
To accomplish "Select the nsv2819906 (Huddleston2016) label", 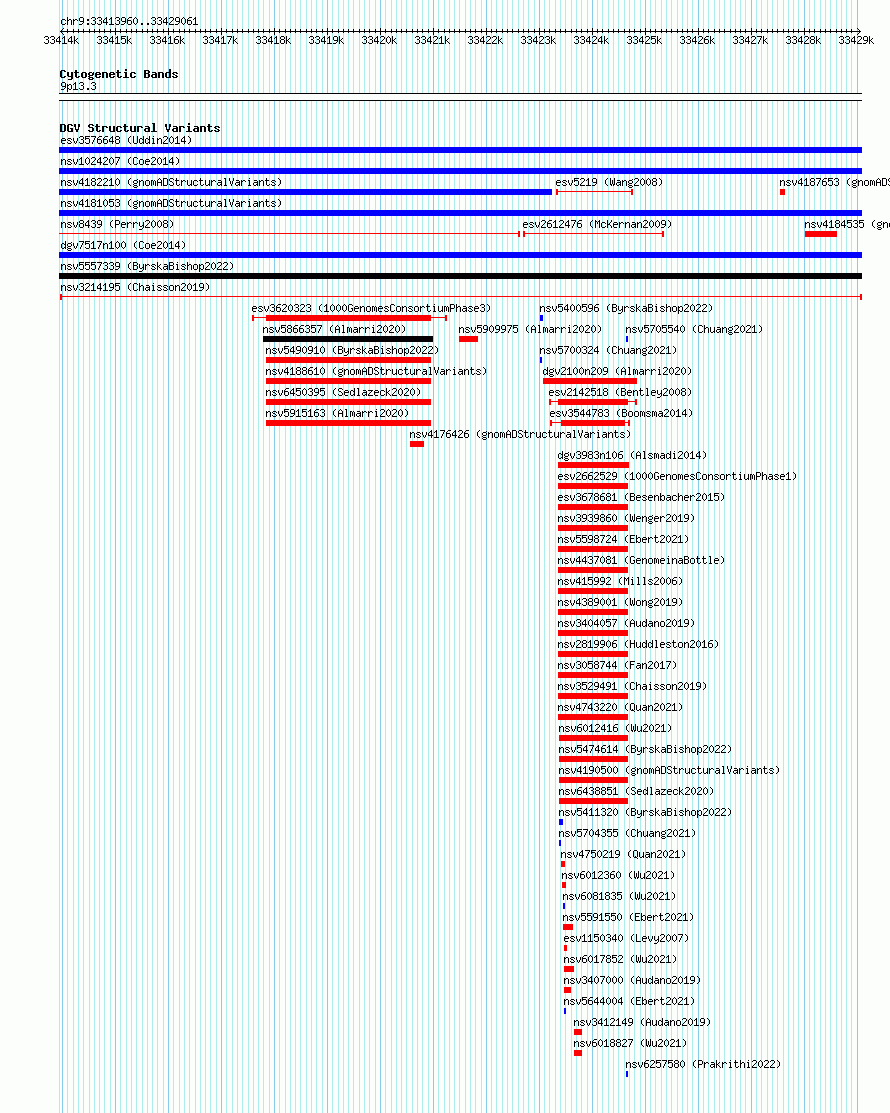I will 639,645.
